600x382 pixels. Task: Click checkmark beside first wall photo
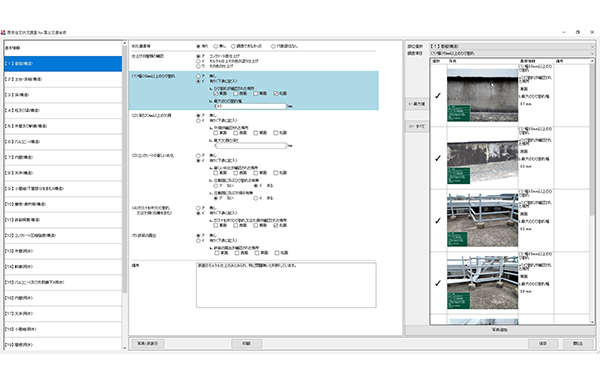[438, 96]
